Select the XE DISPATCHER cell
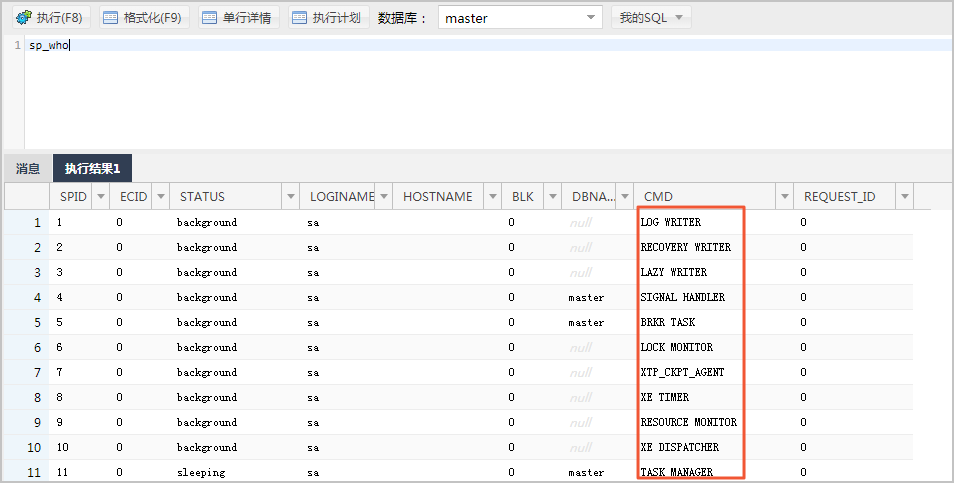 tap(680, 447)
